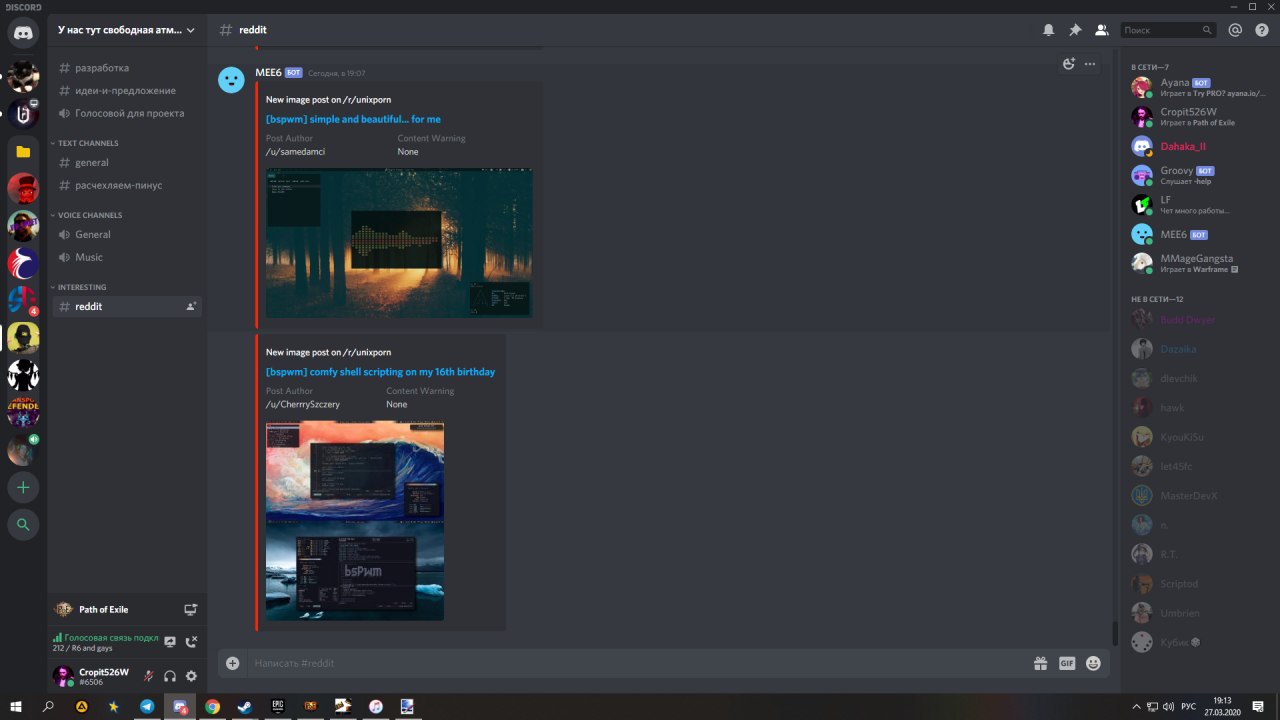Viewport: 1280px width, 720px height.
Task: Open the server name dropdown menu
Action: [127, 30]
